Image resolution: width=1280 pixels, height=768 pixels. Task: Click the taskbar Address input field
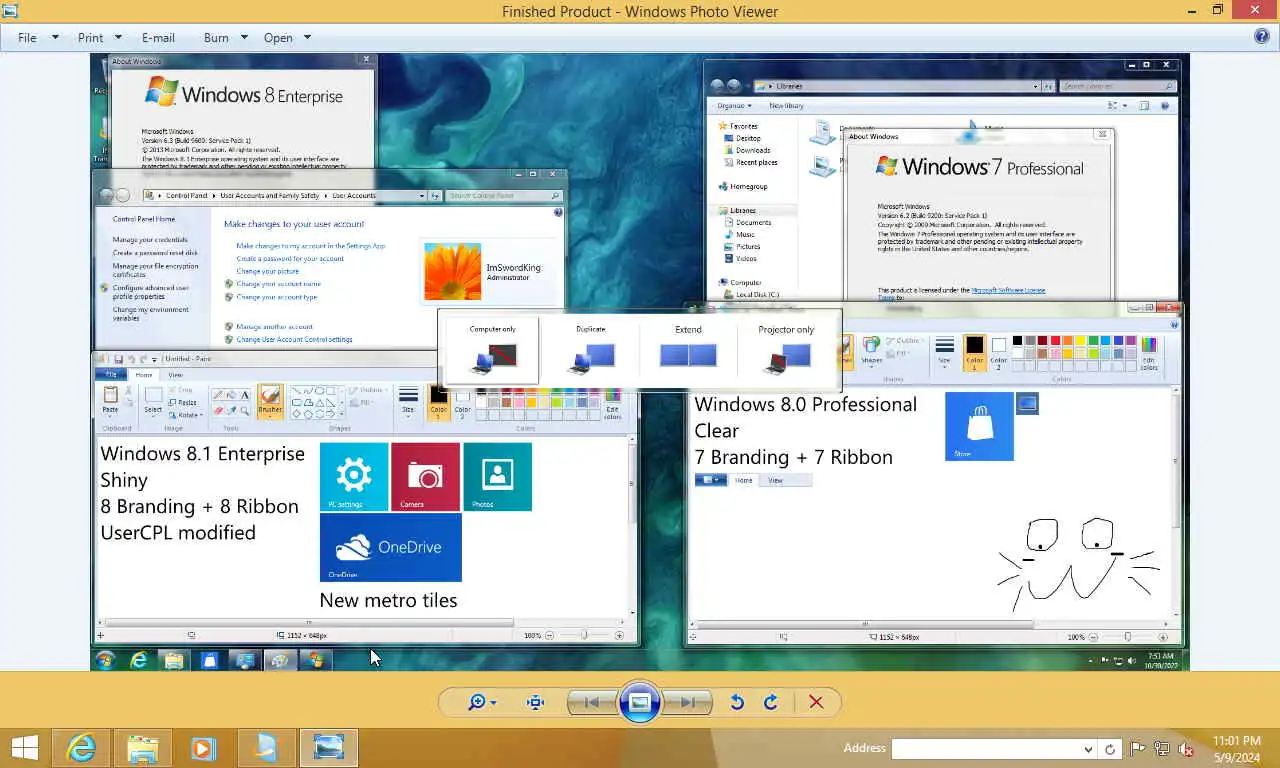986,748
